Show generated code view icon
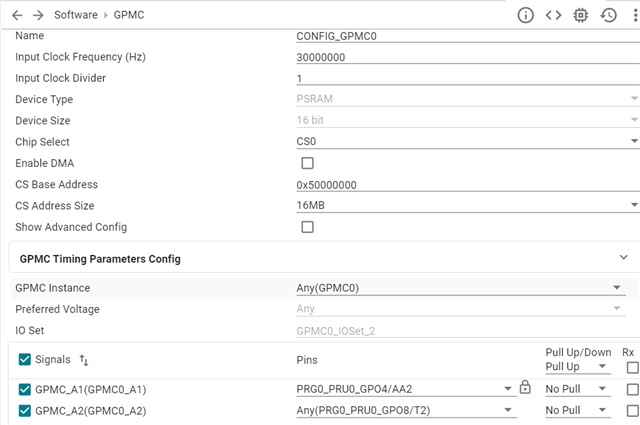This screenshot has height=425, width=640. [553, 15]
